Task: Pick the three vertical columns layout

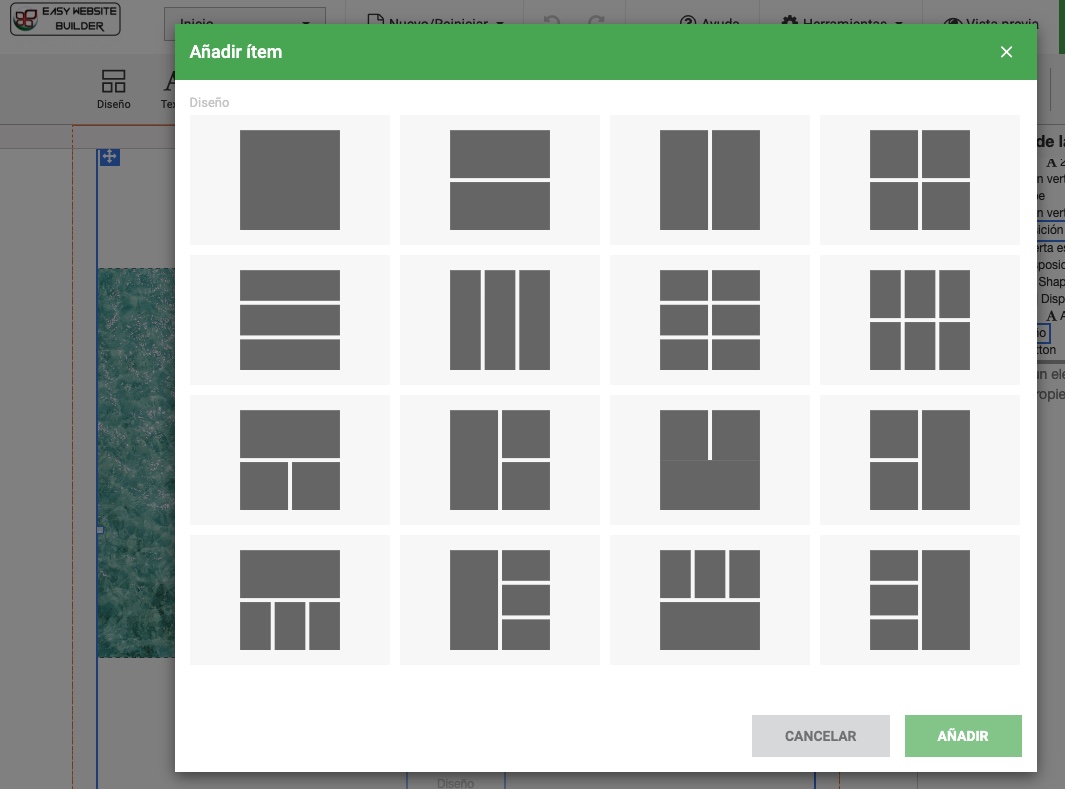Action: [x=500, y=320]
